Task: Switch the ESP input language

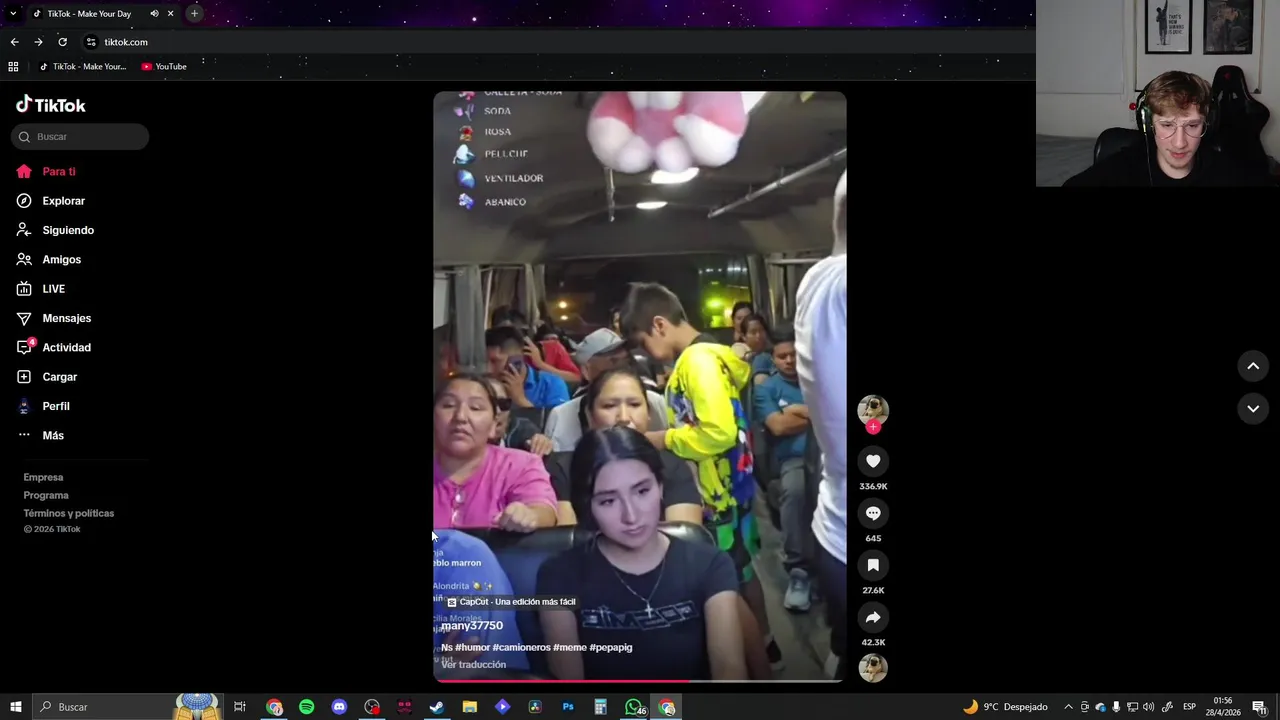Action: (1190, 707)
